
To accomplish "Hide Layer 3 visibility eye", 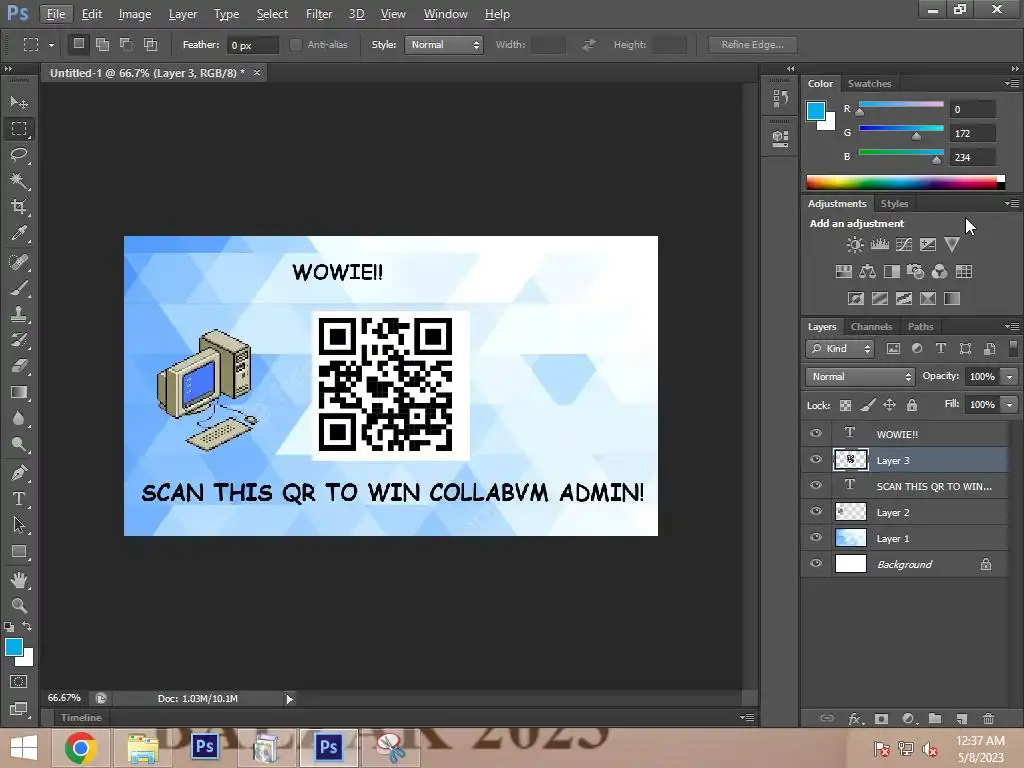I will click(x=816, y=460).
